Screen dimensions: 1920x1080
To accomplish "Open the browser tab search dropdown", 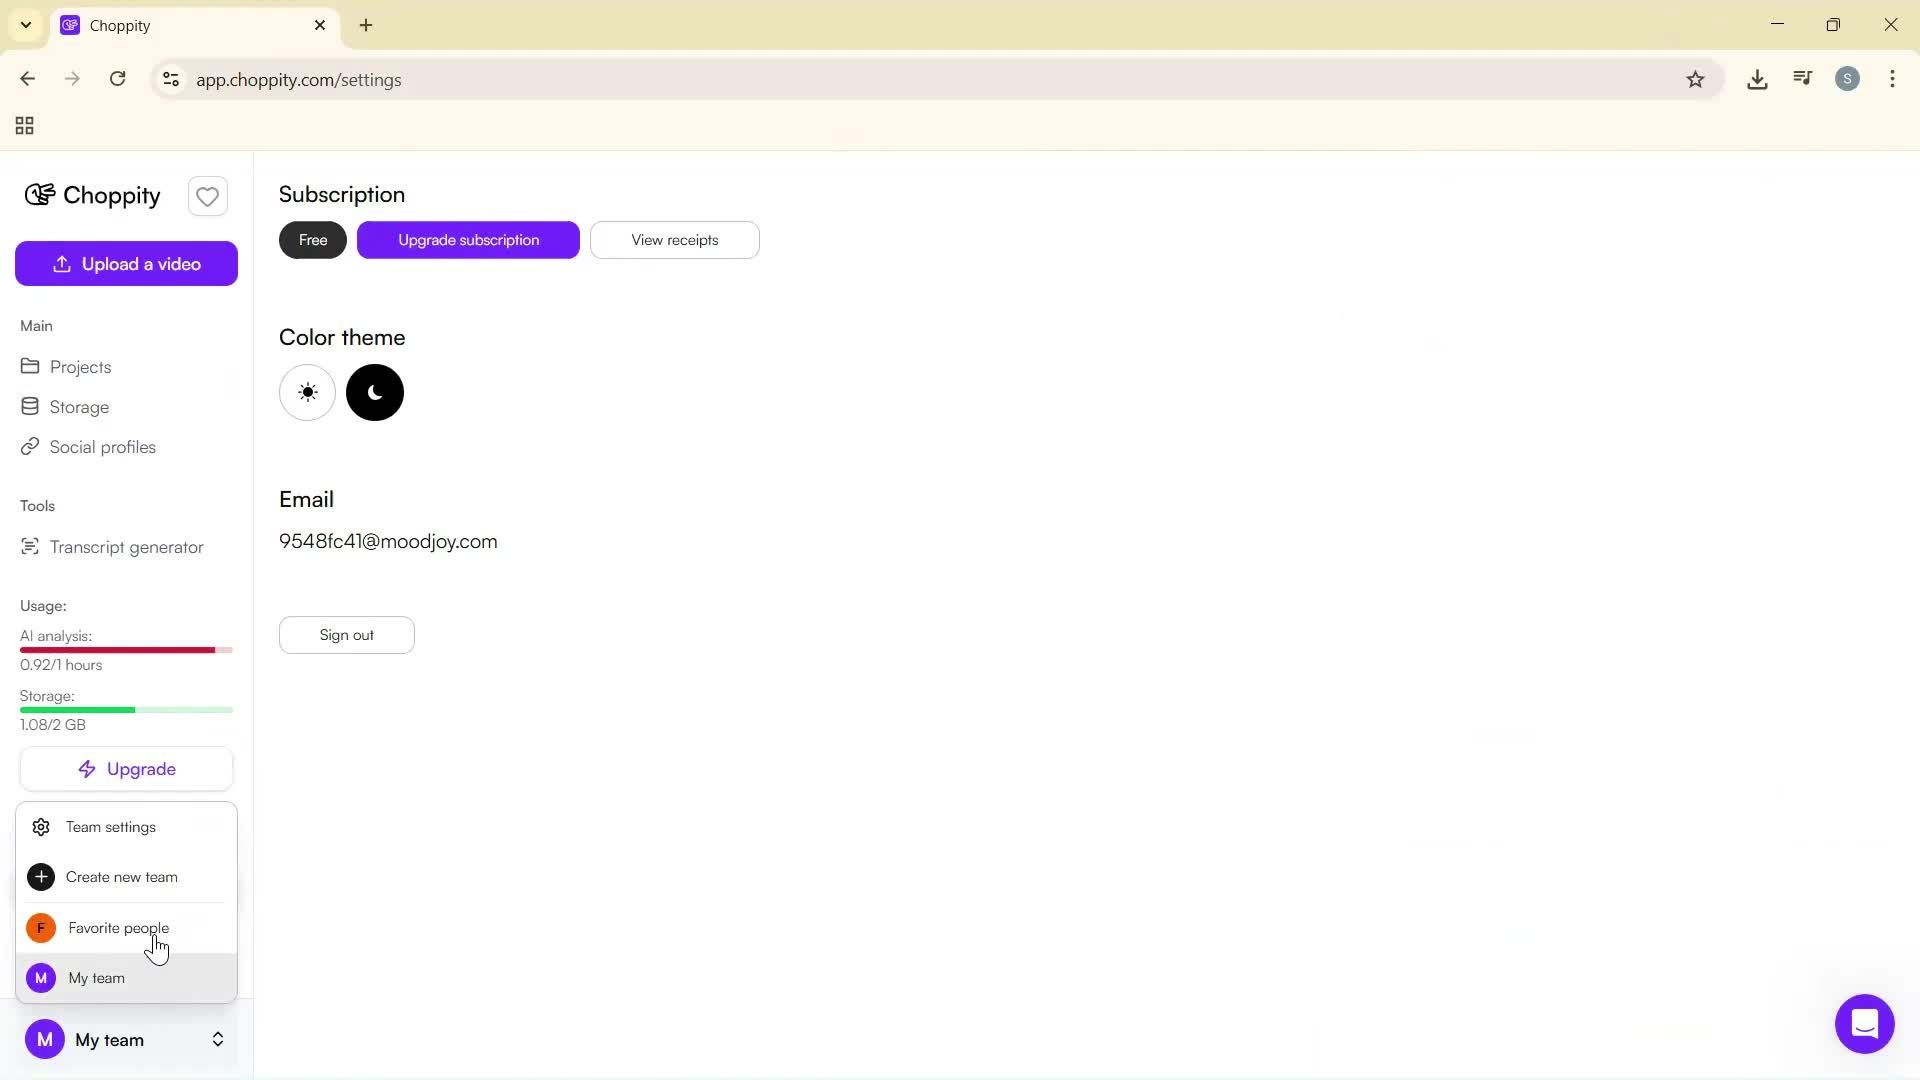I will pyautogui.click(x=25, y=25).
